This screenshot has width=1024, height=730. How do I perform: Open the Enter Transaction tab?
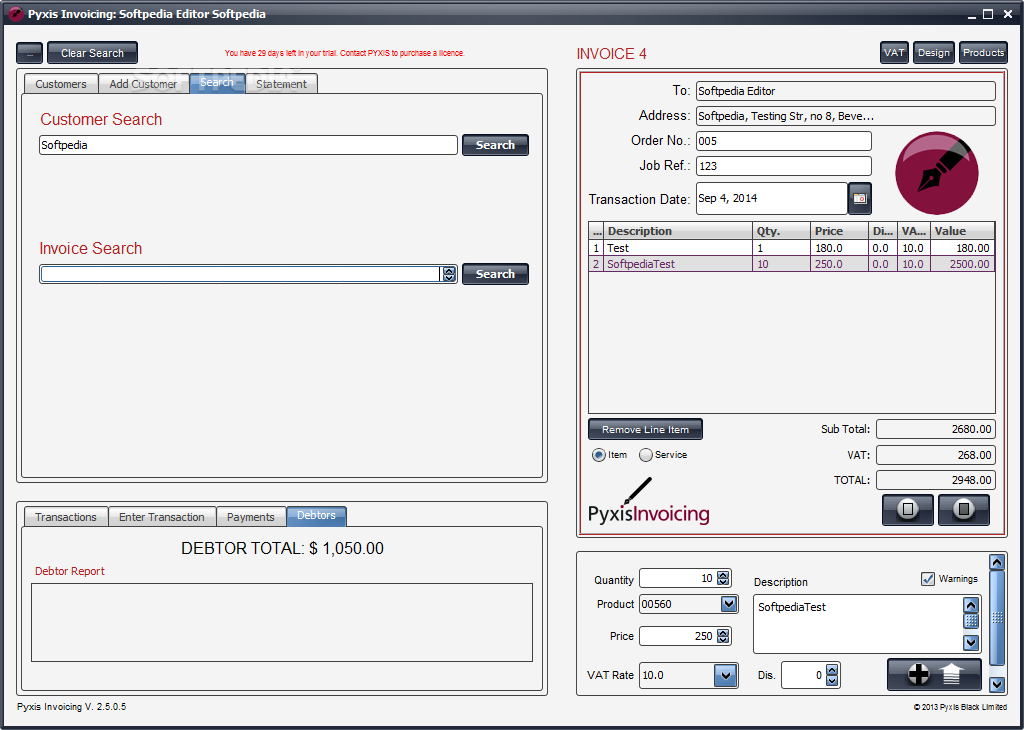pyautogui.click(x=162, y=517)
